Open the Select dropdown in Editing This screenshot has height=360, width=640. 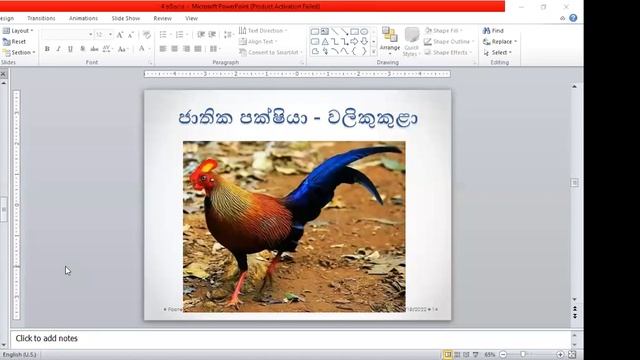click(498, 52)
